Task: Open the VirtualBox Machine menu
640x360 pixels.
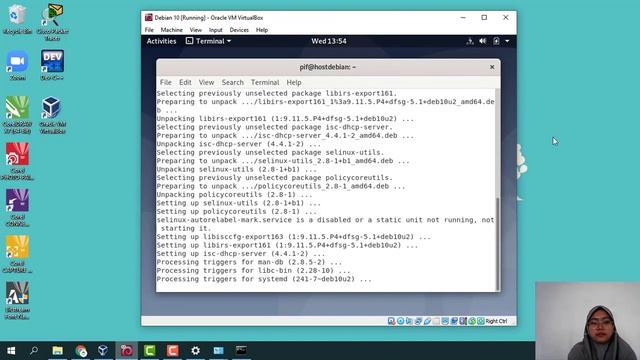Action: point(171,30)
